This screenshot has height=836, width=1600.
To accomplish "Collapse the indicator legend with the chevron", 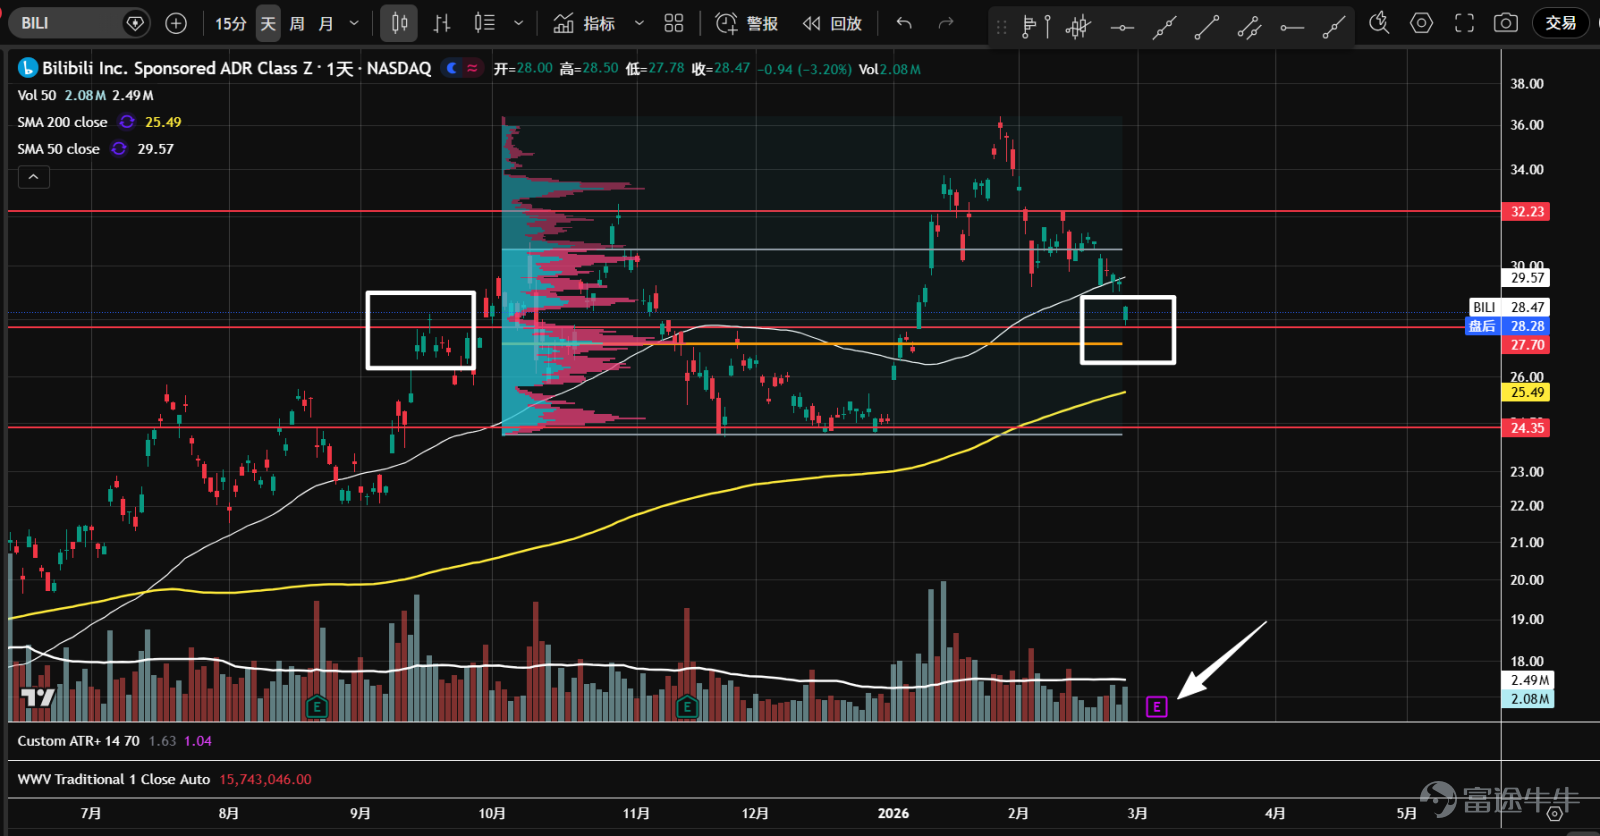I will point(33,177).
